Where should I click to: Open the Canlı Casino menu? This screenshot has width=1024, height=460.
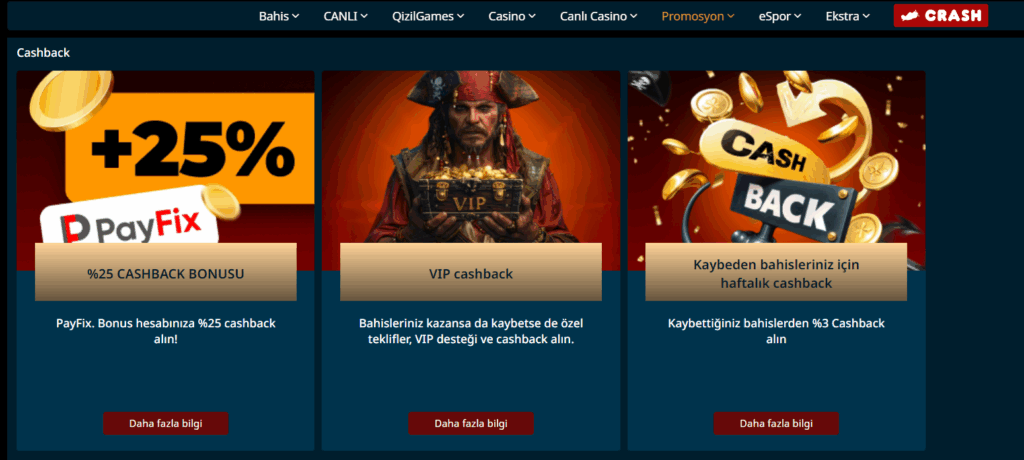599,16
